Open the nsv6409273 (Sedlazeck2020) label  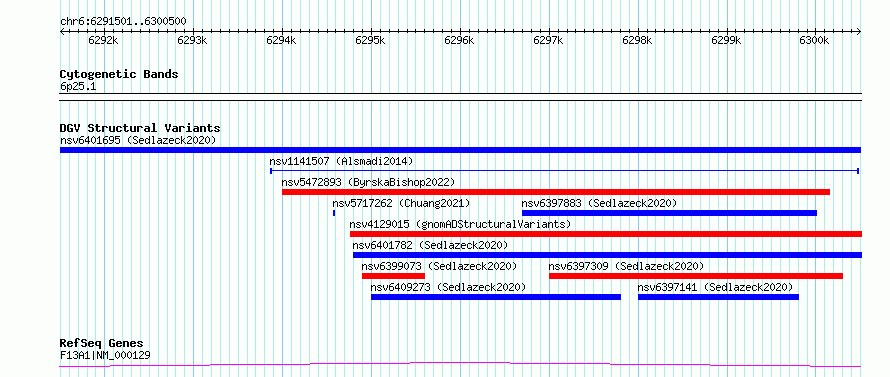point(448,287)
